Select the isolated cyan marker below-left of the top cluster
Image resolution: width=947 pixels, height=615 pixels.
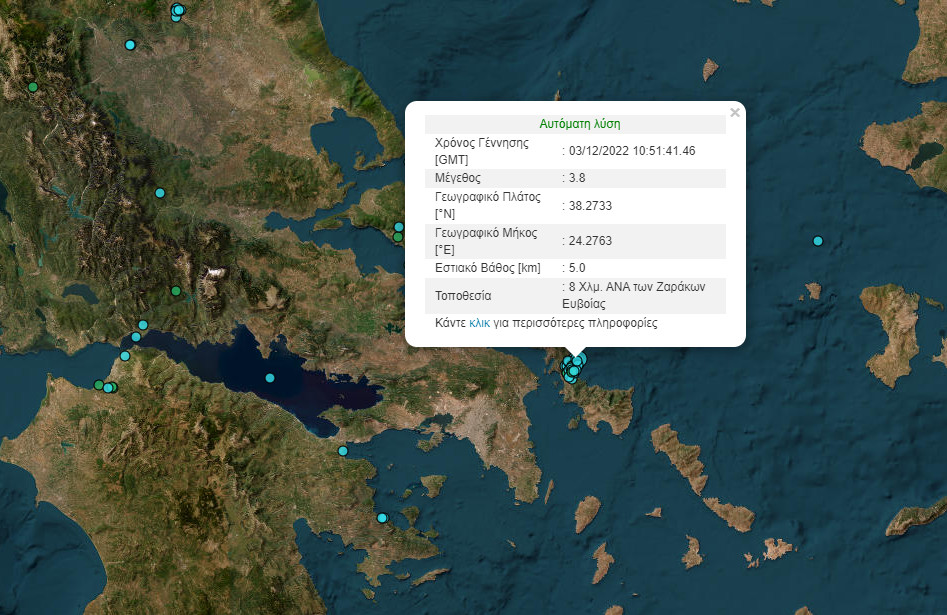pos(129,45)
